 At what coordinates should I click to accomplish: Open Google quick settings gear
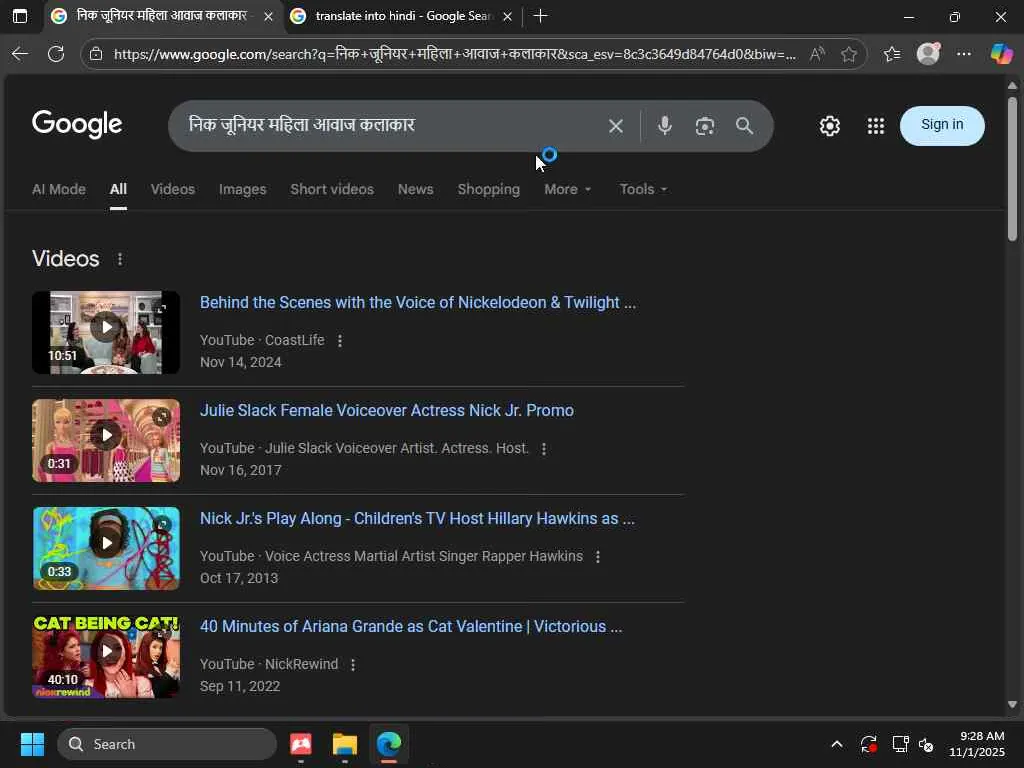pyautogui.click(x=829, y=126)
